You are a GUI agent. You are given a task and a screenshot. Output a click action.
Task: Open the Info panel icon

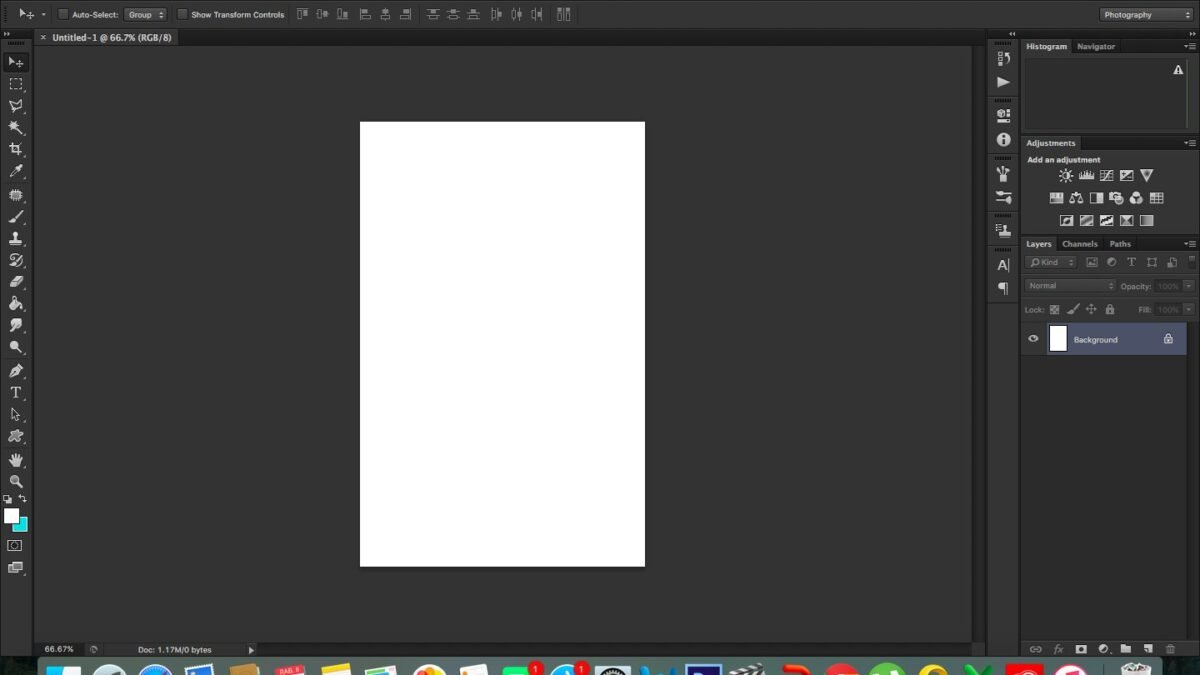pos(1003,140)
